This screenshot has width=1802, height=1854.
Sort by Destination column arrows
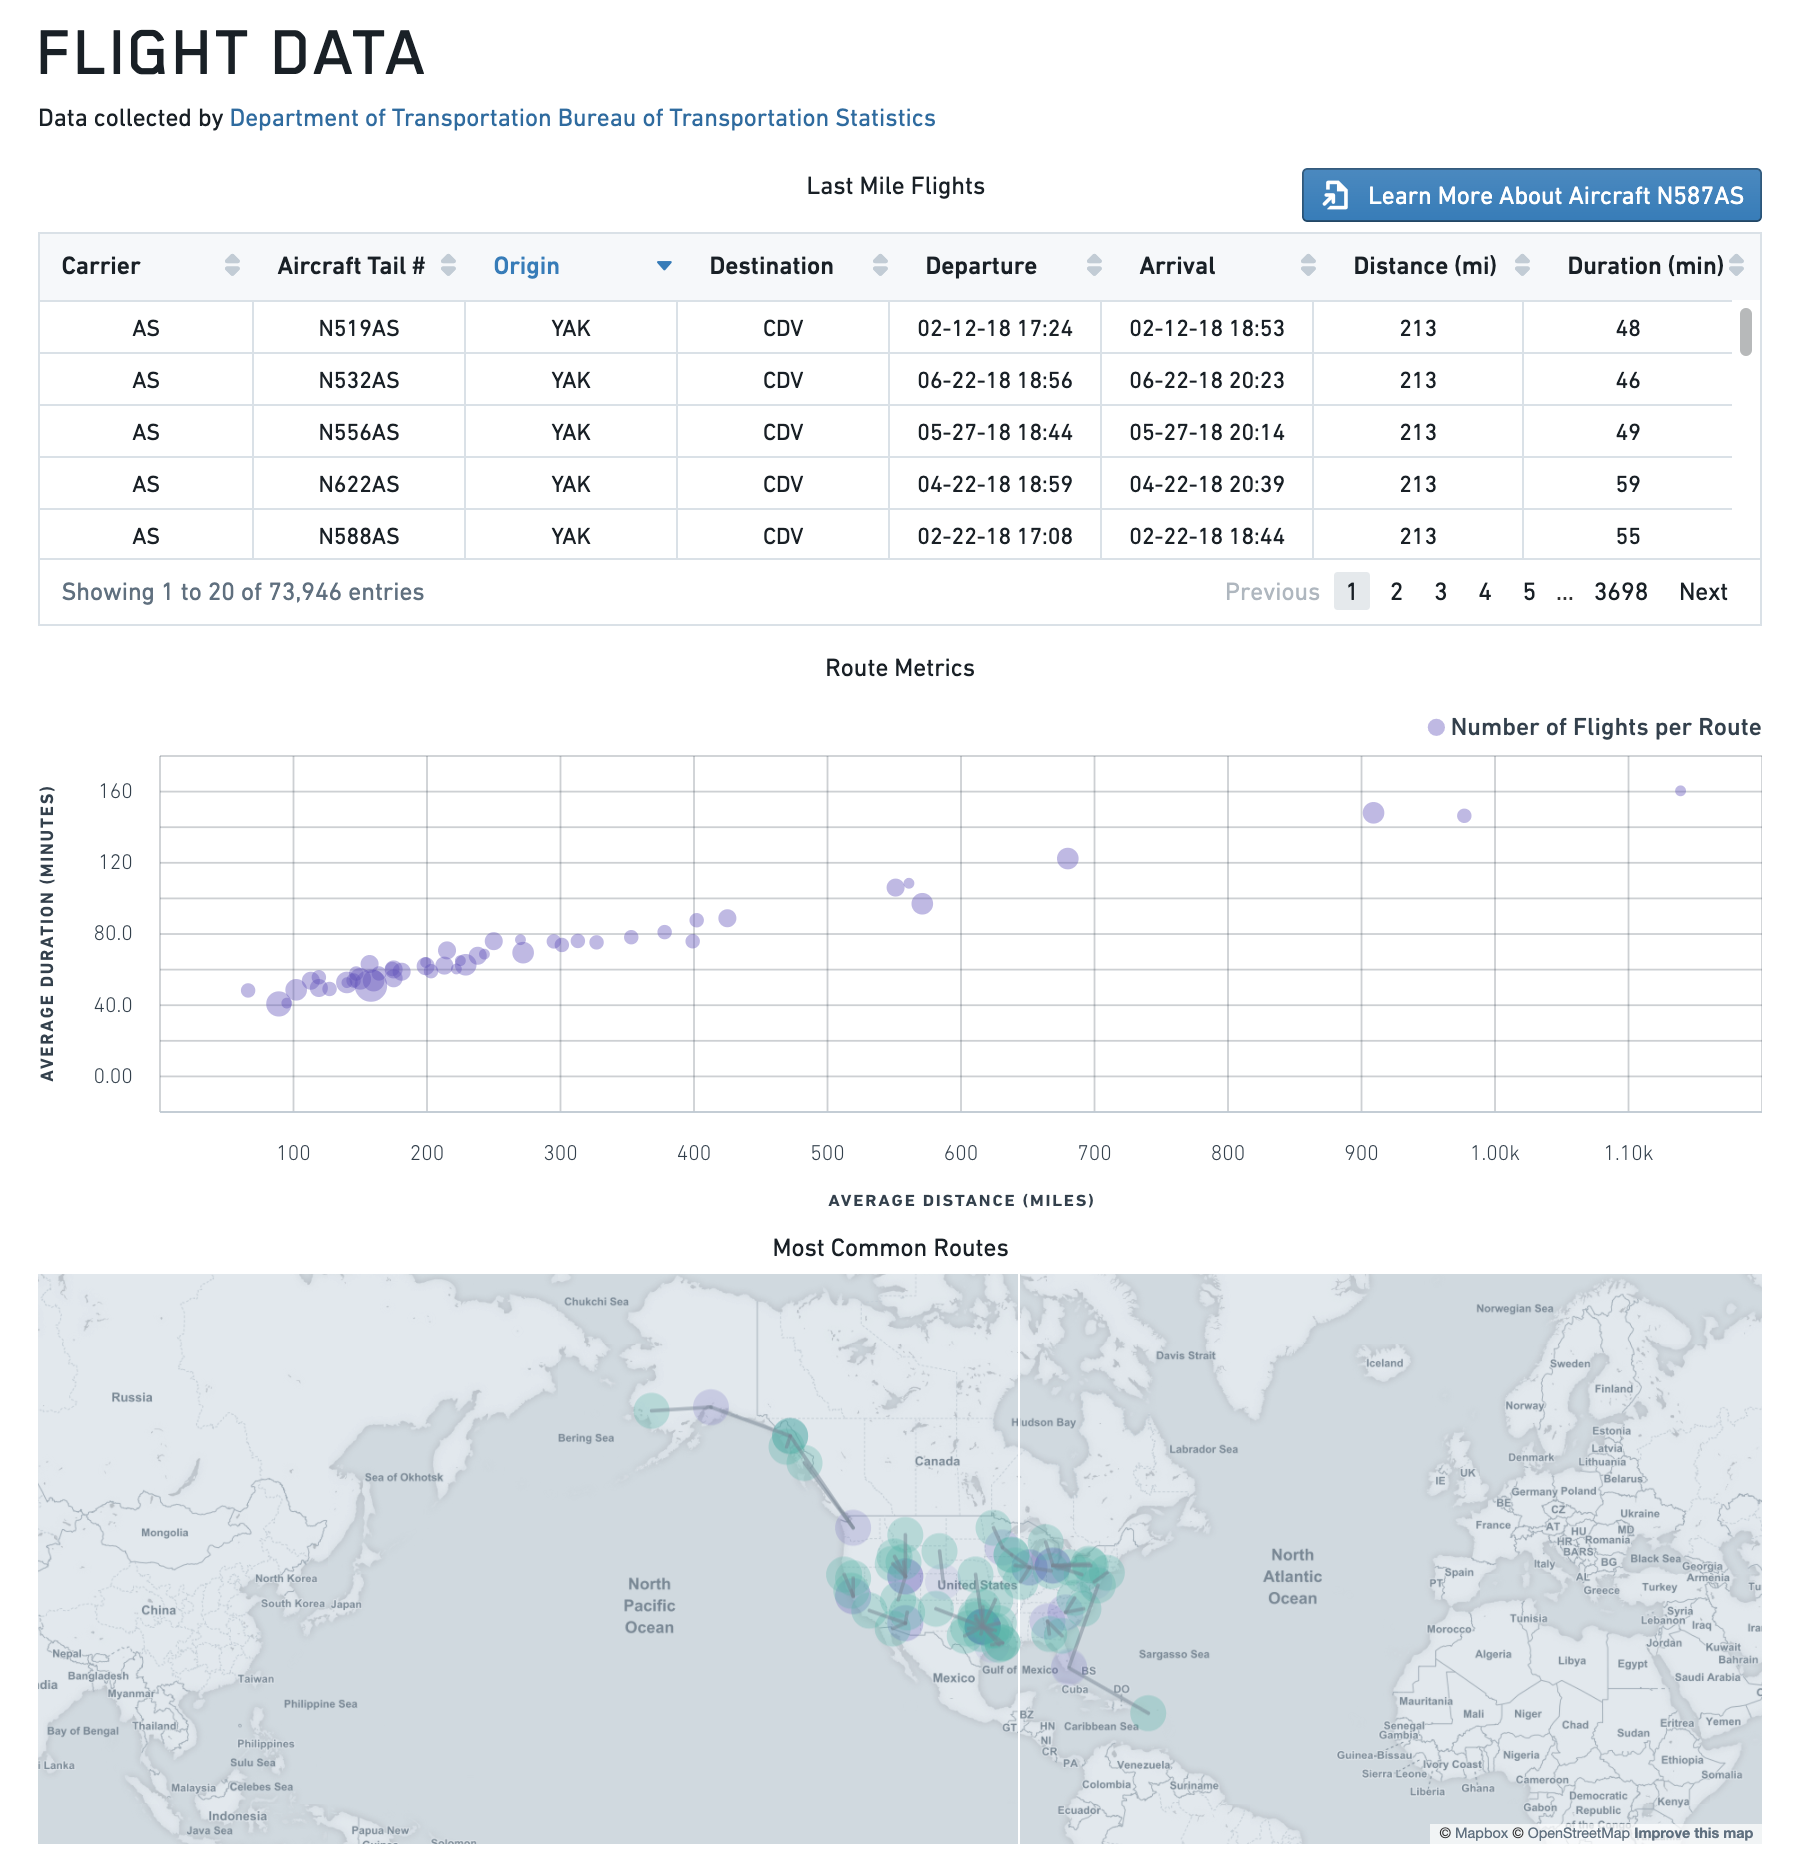pos(880,265)
